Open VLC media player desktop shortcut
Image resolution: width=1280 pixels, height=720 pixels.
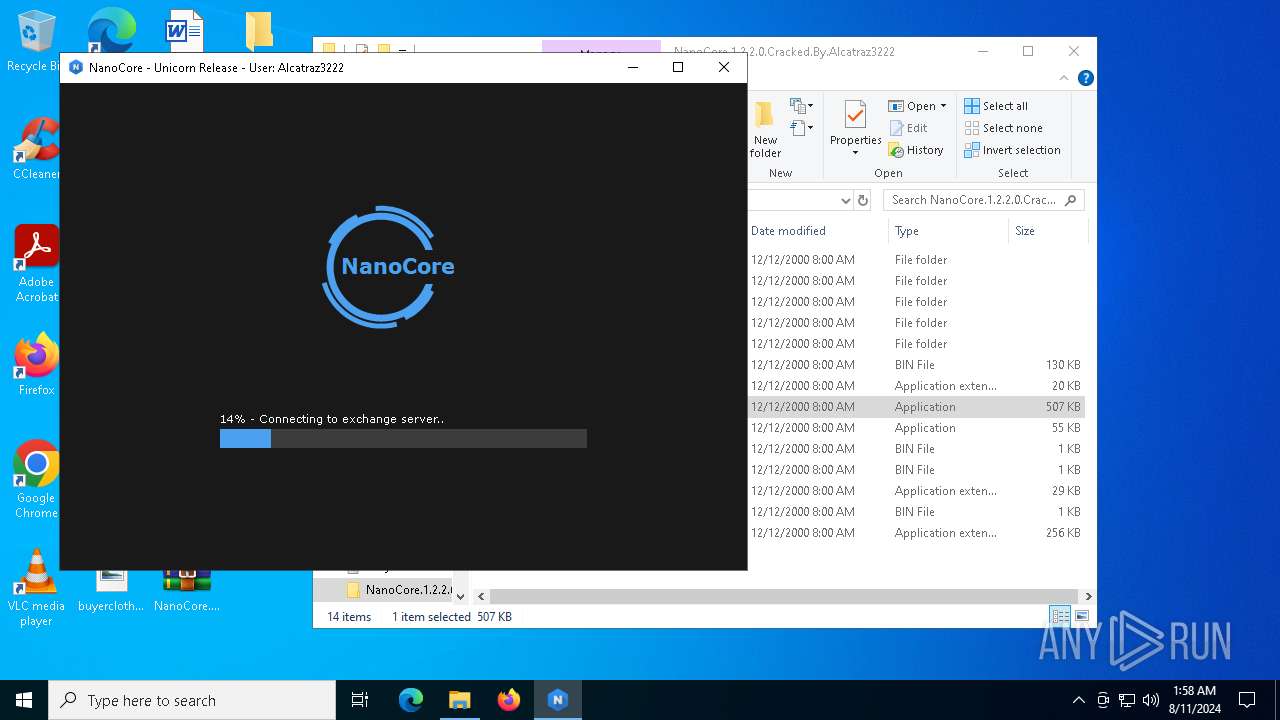tap(36, 588)
